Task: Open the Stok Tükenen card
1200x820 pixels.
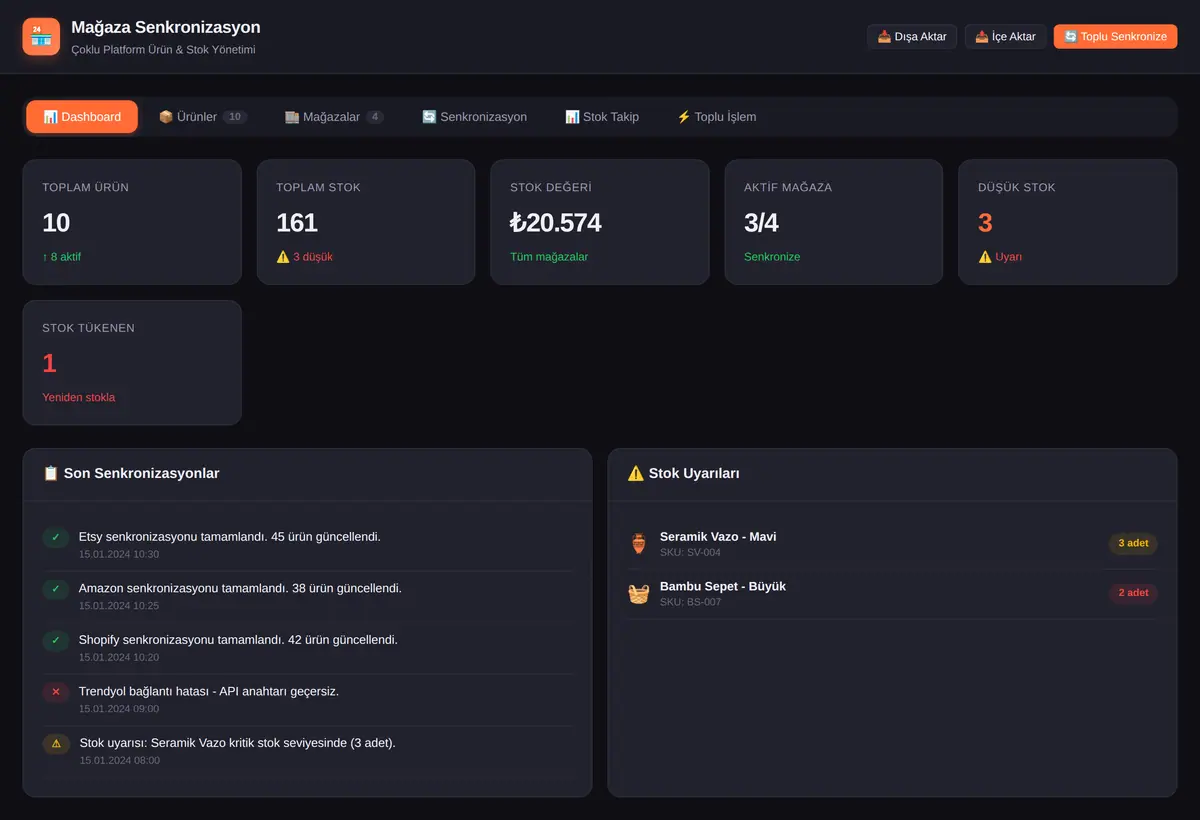Action: pos(132,363)
